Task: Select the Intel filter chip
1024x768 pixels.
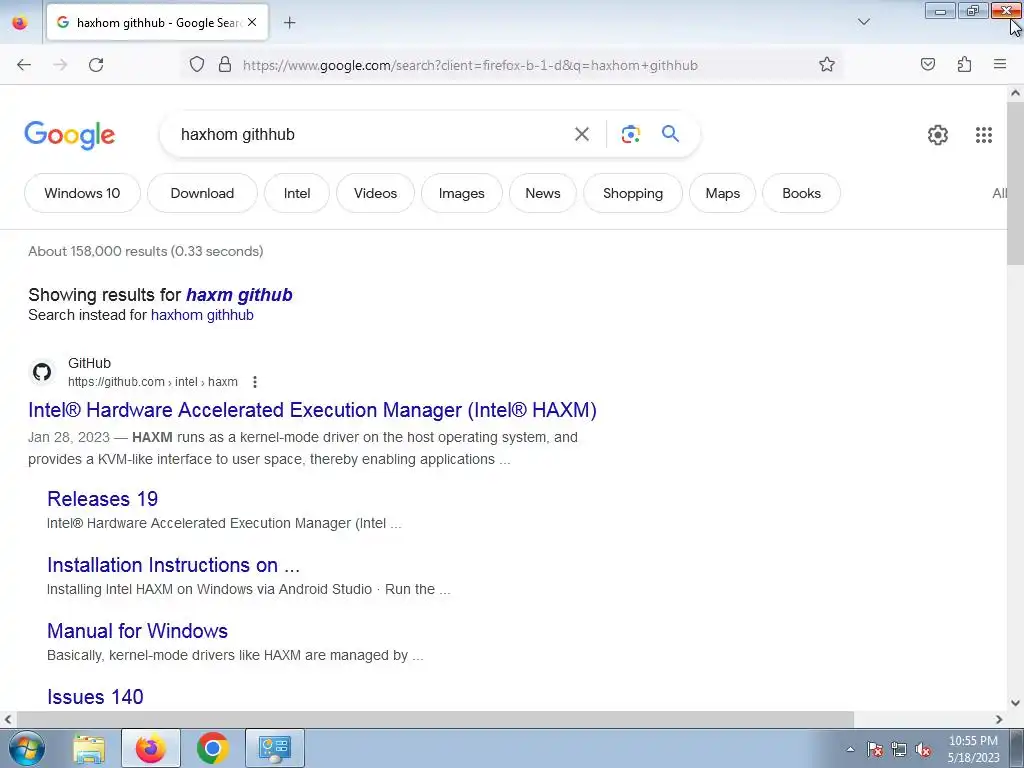Action: (x=297, y=193)
